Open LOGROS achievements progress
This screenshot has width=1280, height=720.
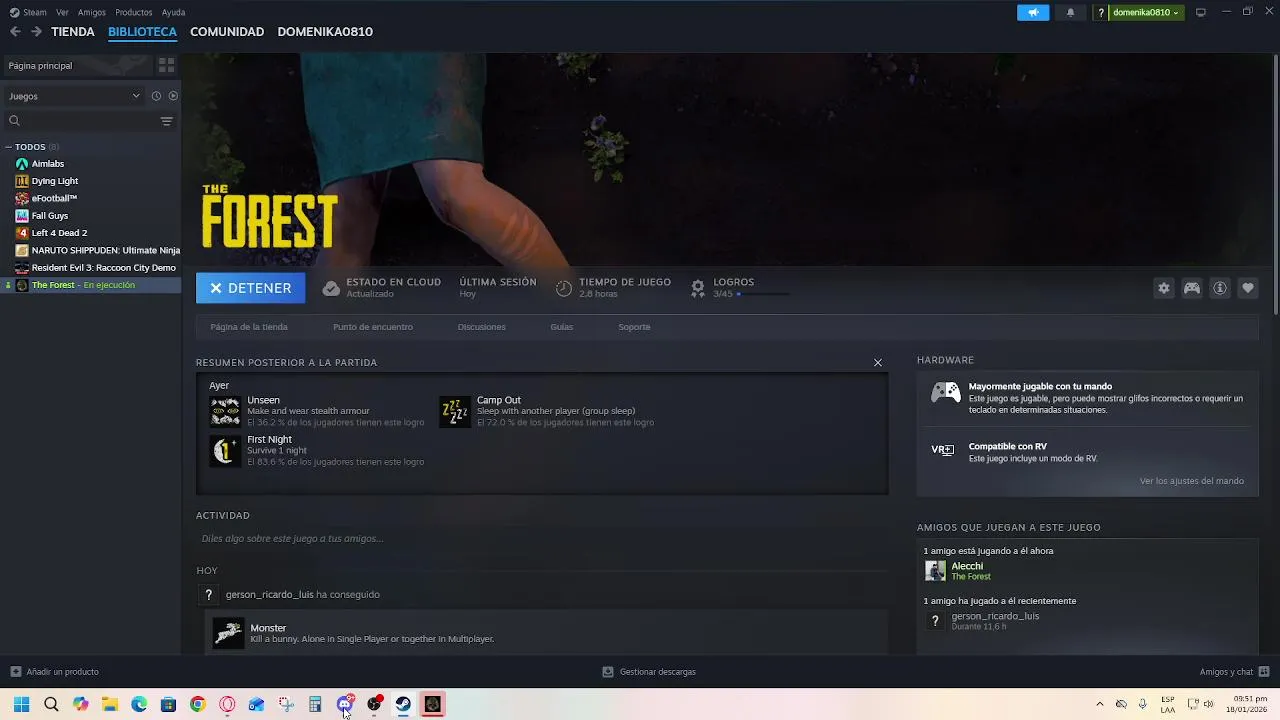coord(740,288)
